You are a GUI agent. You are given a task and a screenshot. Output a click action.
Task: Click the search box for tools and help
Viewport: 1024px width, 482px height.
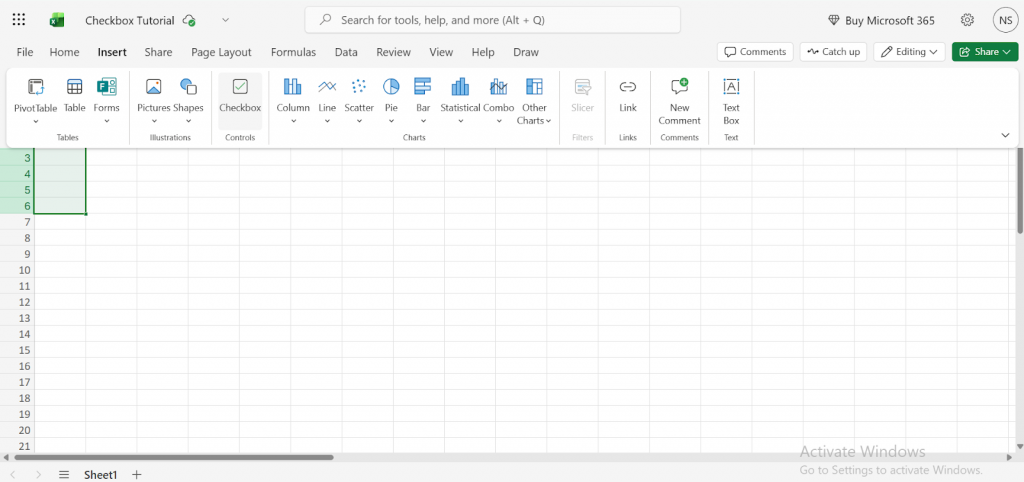coord(492,20)
